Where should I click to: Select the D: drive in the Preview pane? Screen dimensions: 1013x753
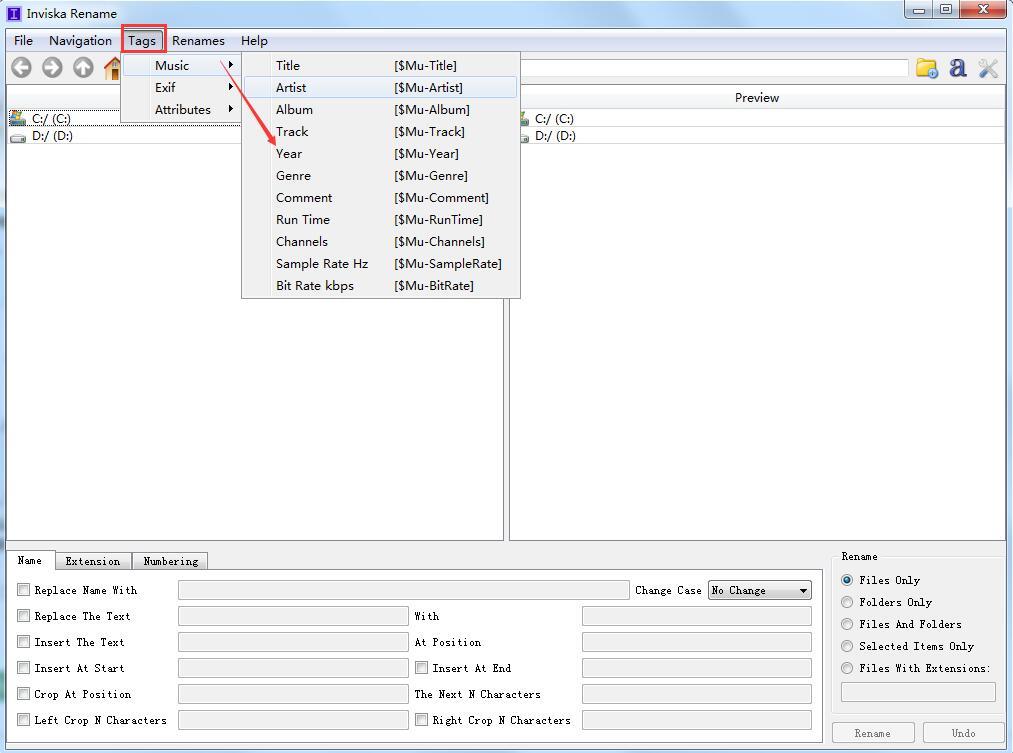554,136
